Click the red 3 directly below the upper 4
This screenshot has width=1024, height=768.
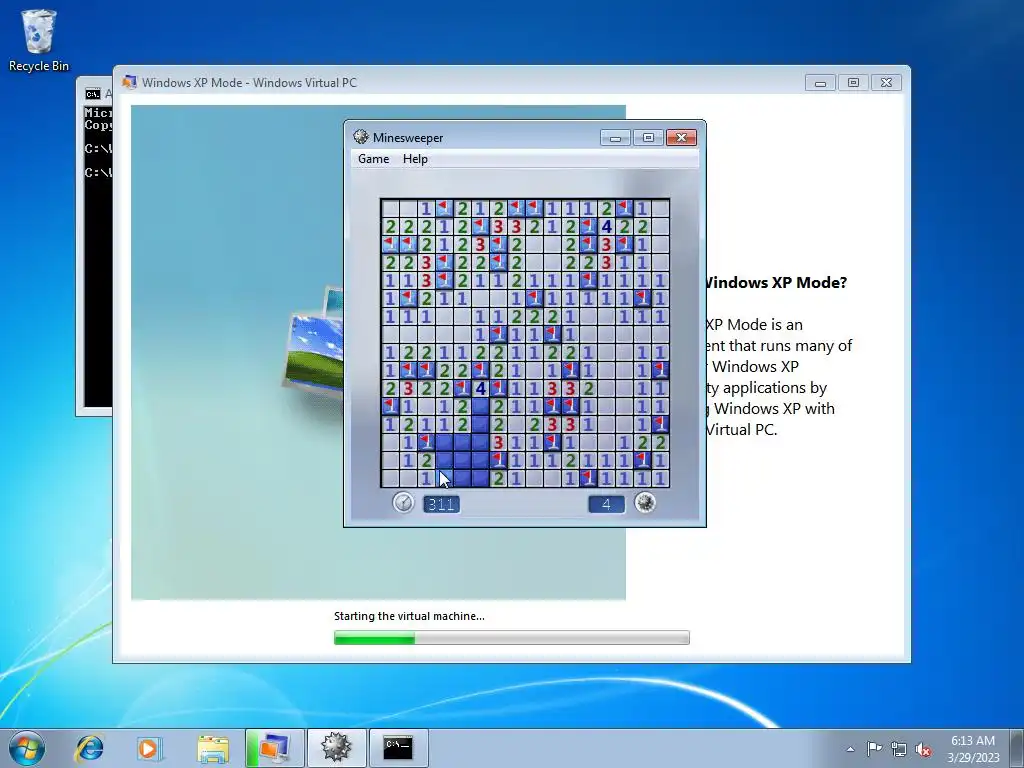point(607,245)
